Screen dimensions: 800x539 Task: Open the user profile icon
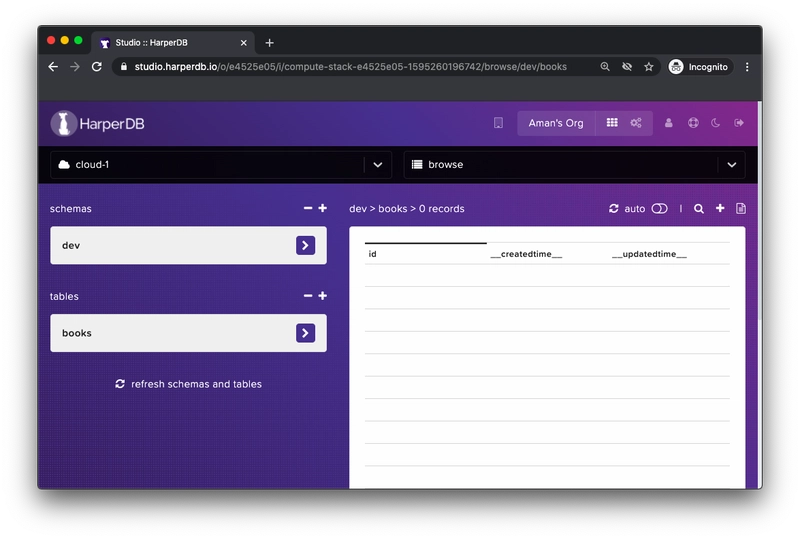(668, 123)
